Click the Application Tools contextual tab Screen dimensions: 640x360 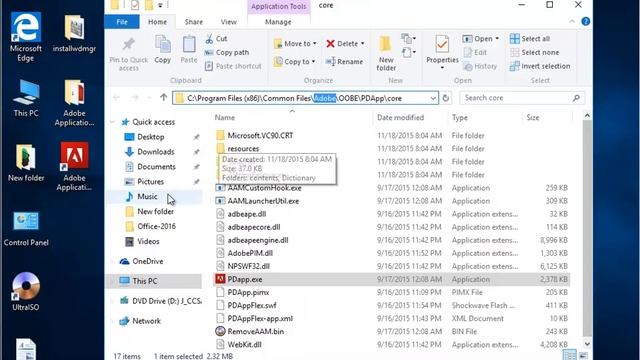point(278,7)
